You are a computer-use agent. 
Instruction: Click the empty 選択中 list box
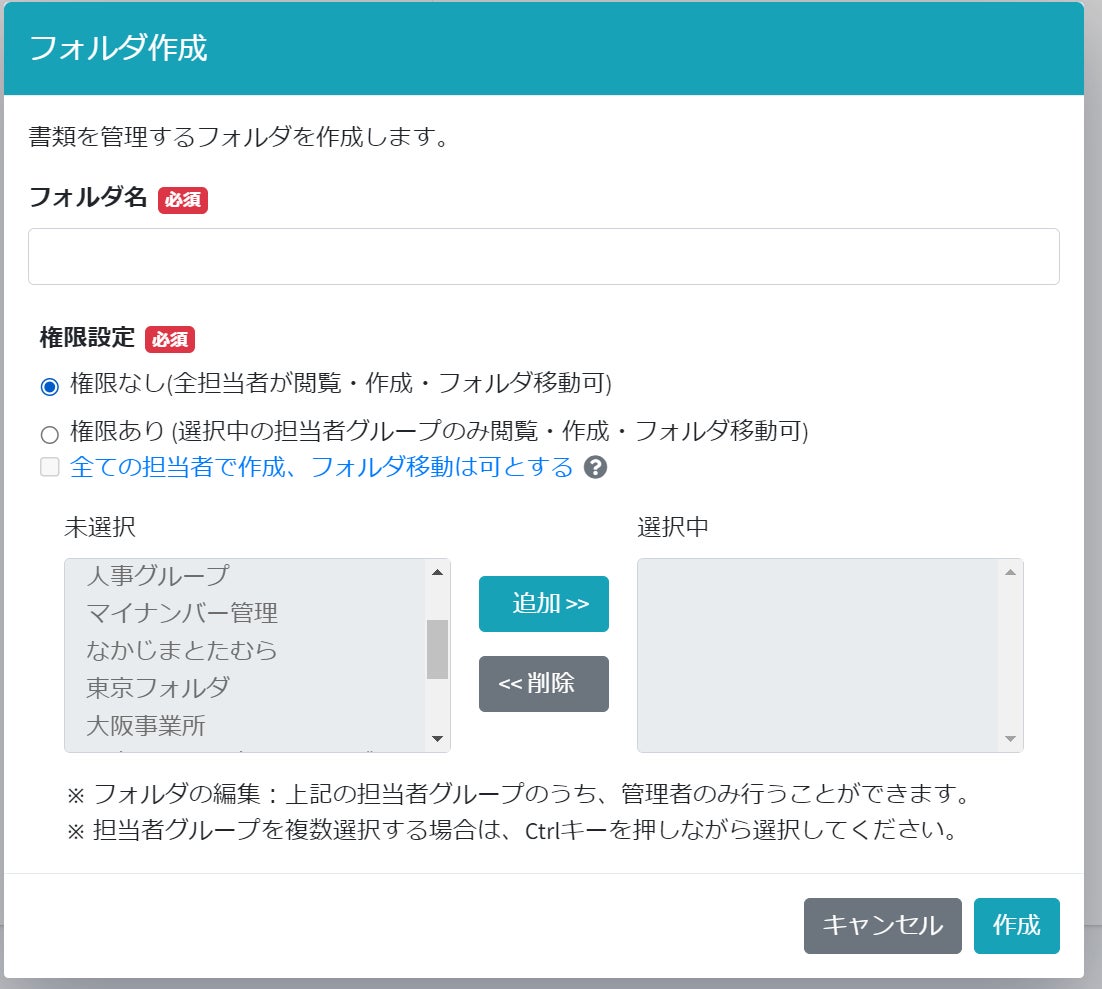pos(817,655)
